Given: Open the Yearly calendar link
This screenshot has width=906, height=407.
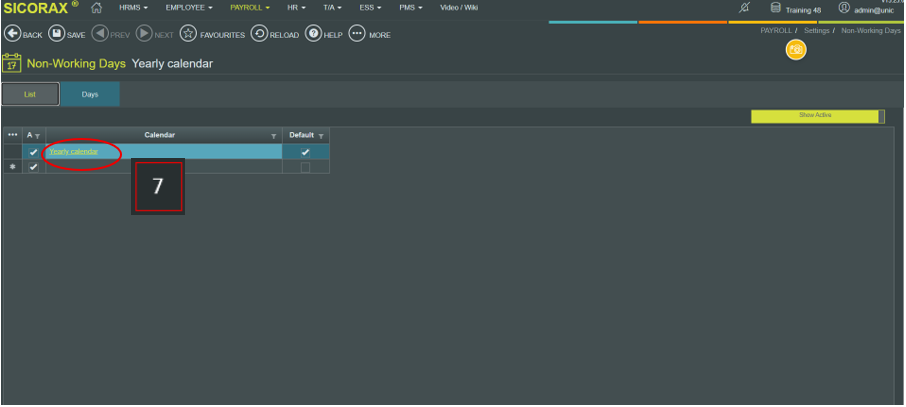Looking at the screenshot, I should click(73, 152).
